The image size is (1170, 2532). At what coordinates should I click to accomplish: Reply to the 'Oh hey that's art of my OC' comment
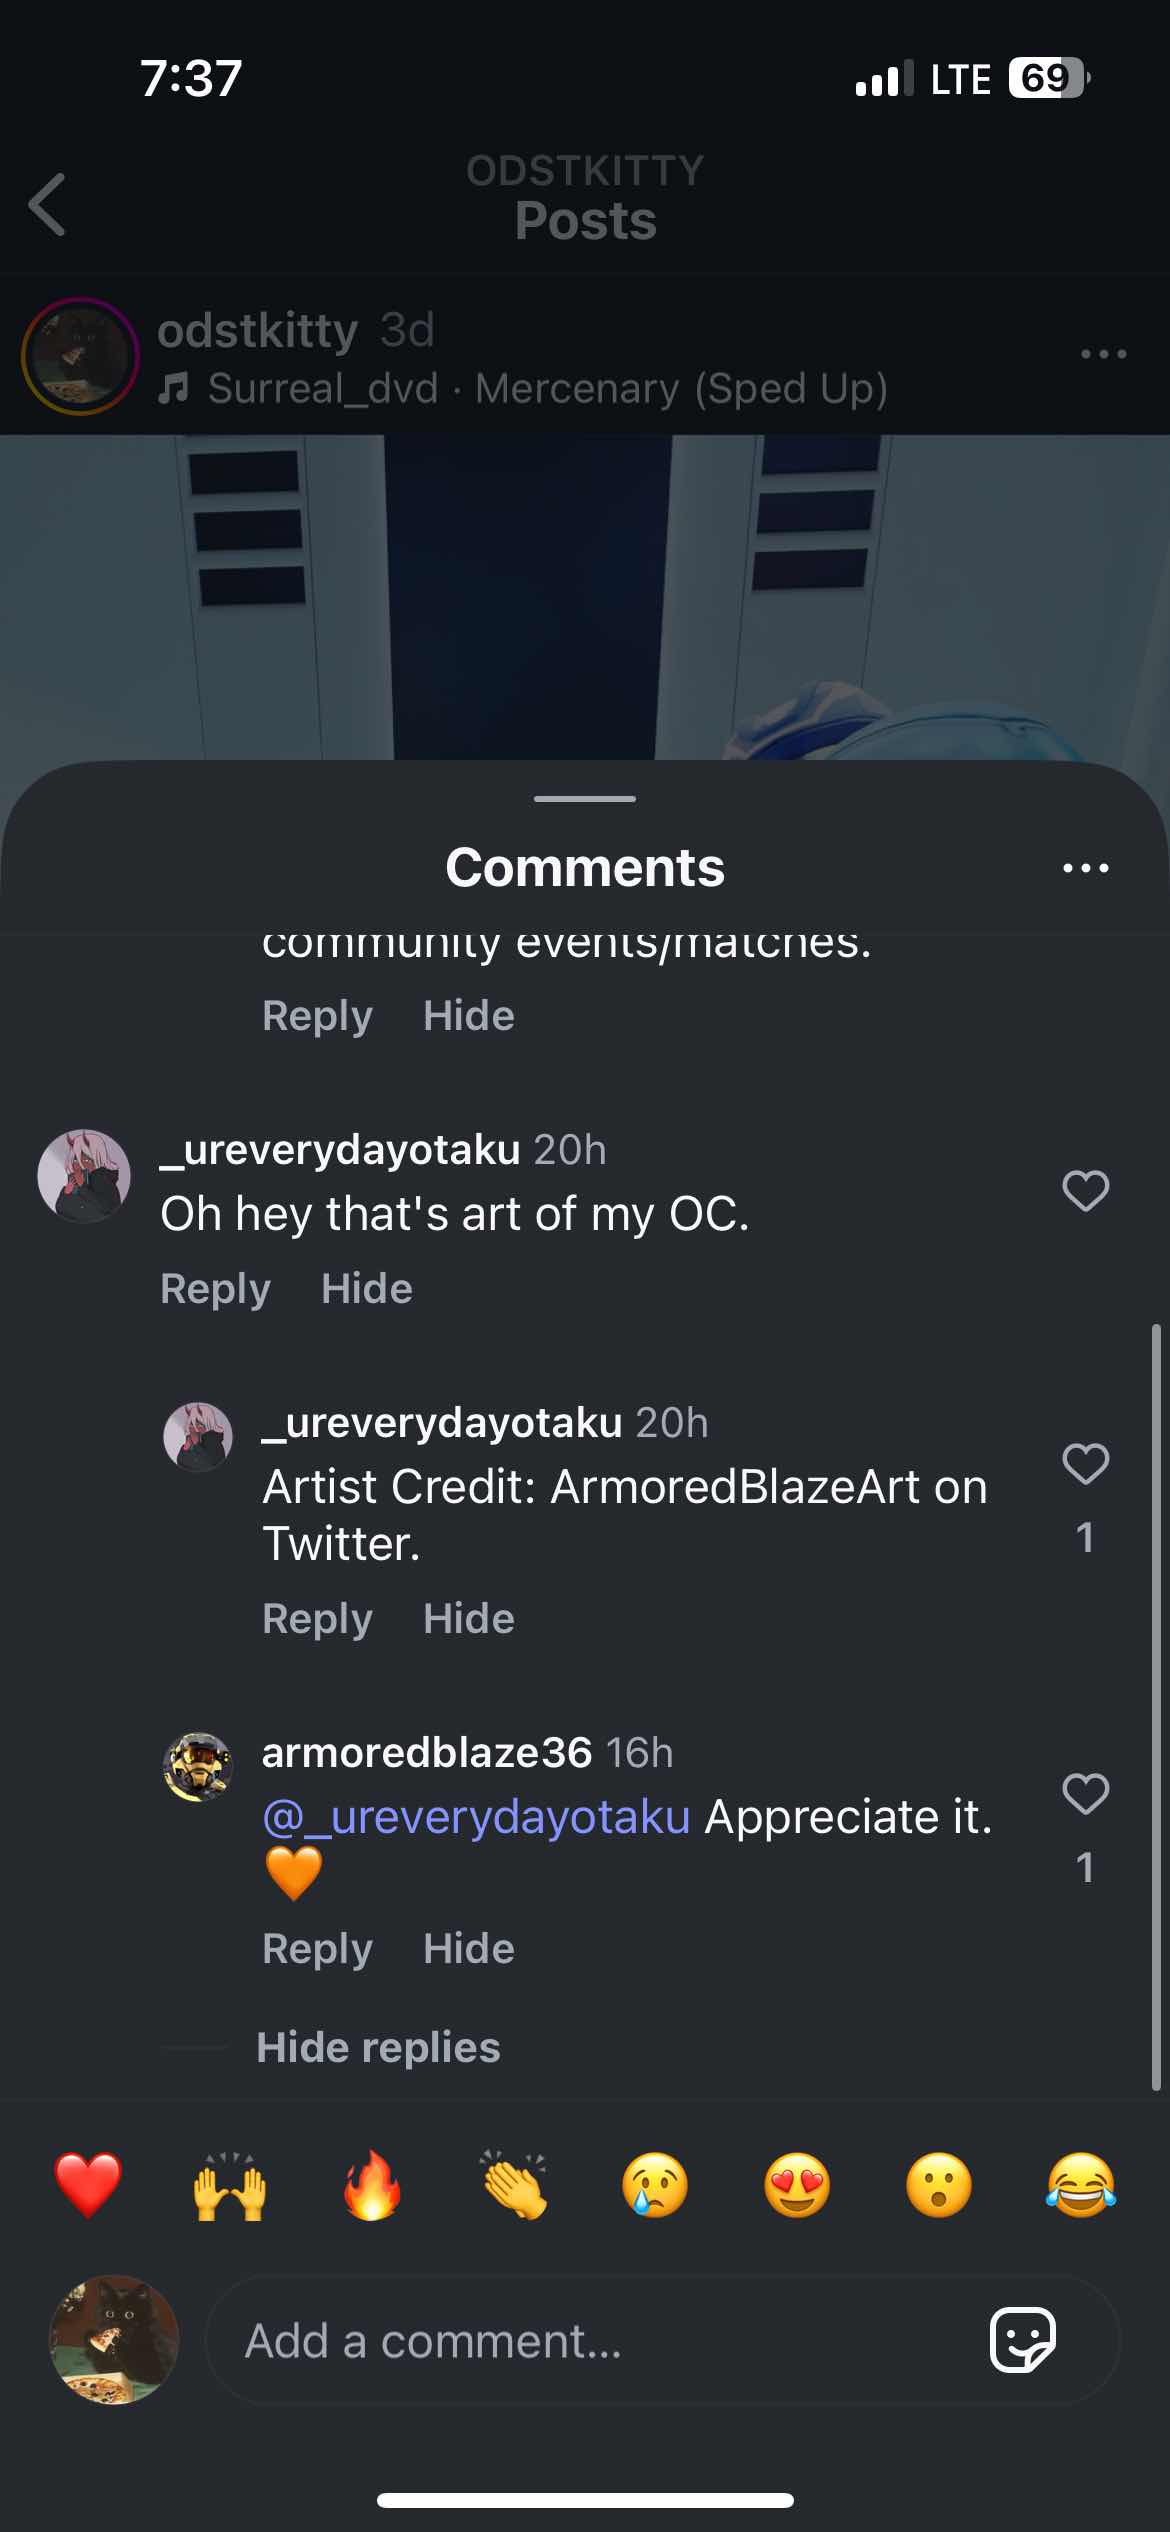click(215, 1289)
